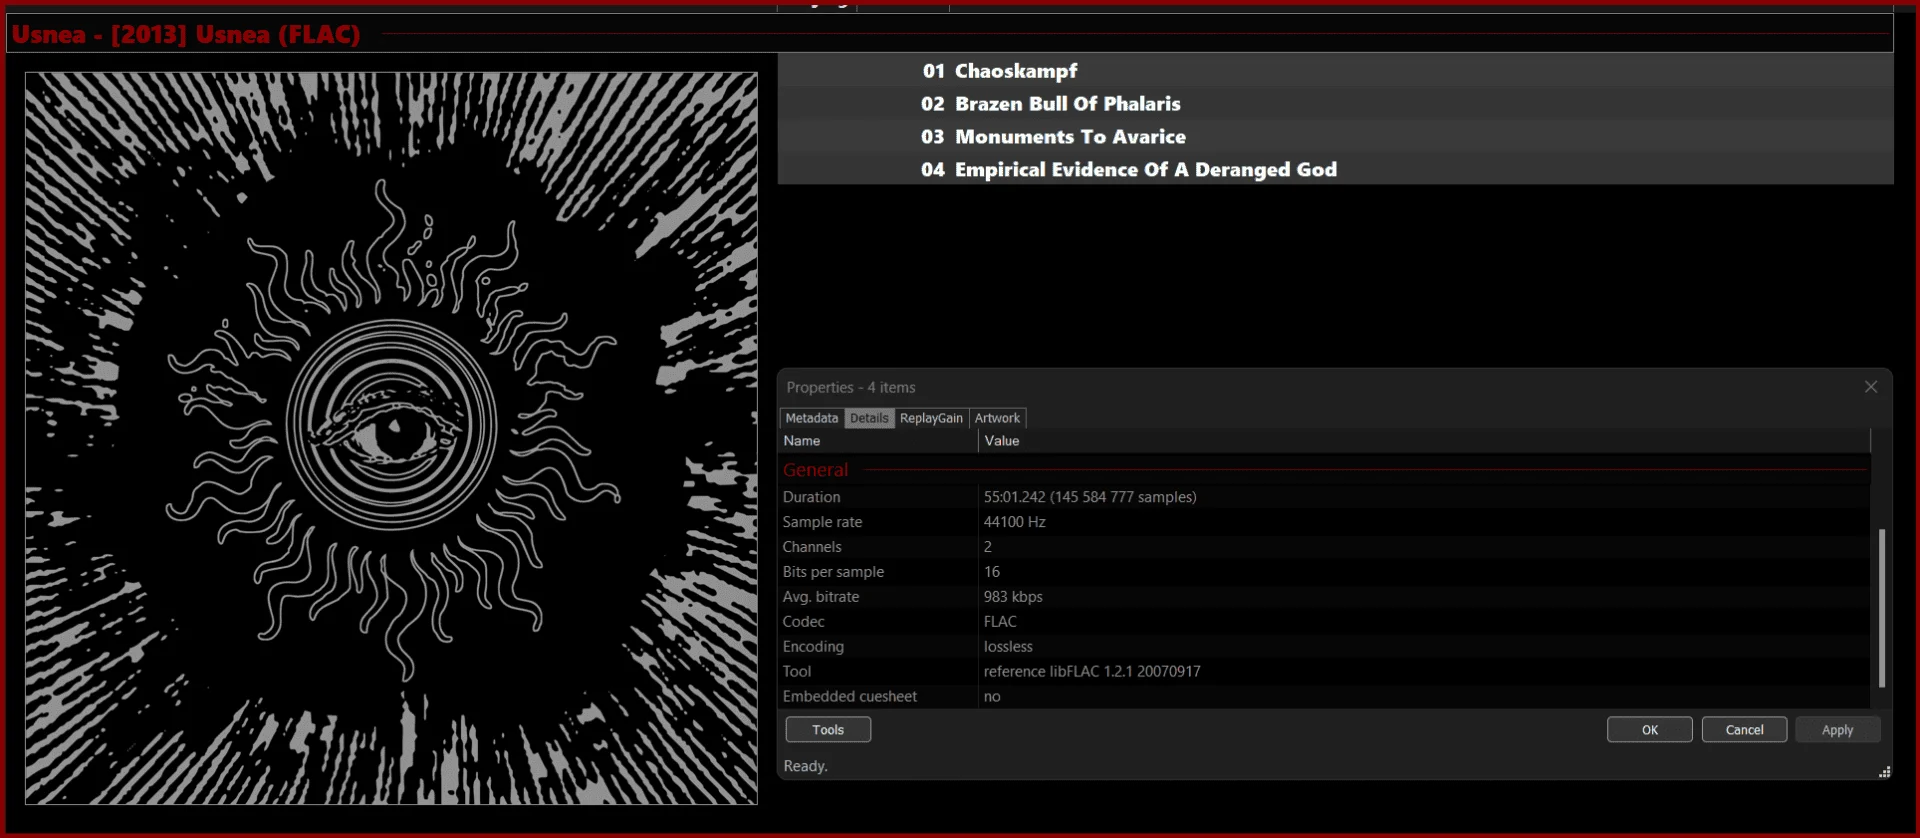1920x838 pixels.
Task: Close the Properties dialog
Action: (1870, 387)
